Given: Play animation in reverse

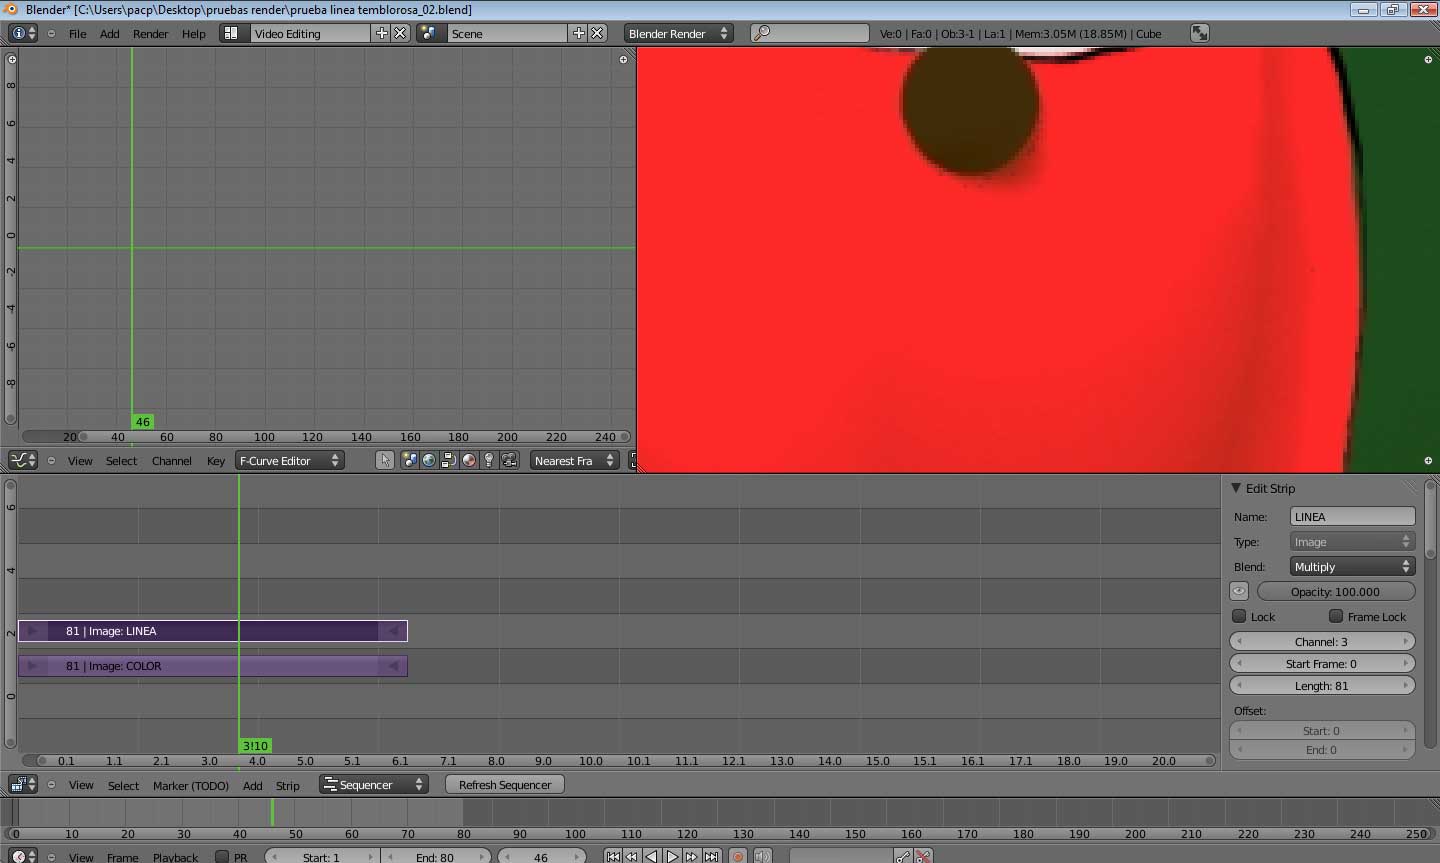Looking at the screenshot, I should pyautogui.click(x=652, y=857).
